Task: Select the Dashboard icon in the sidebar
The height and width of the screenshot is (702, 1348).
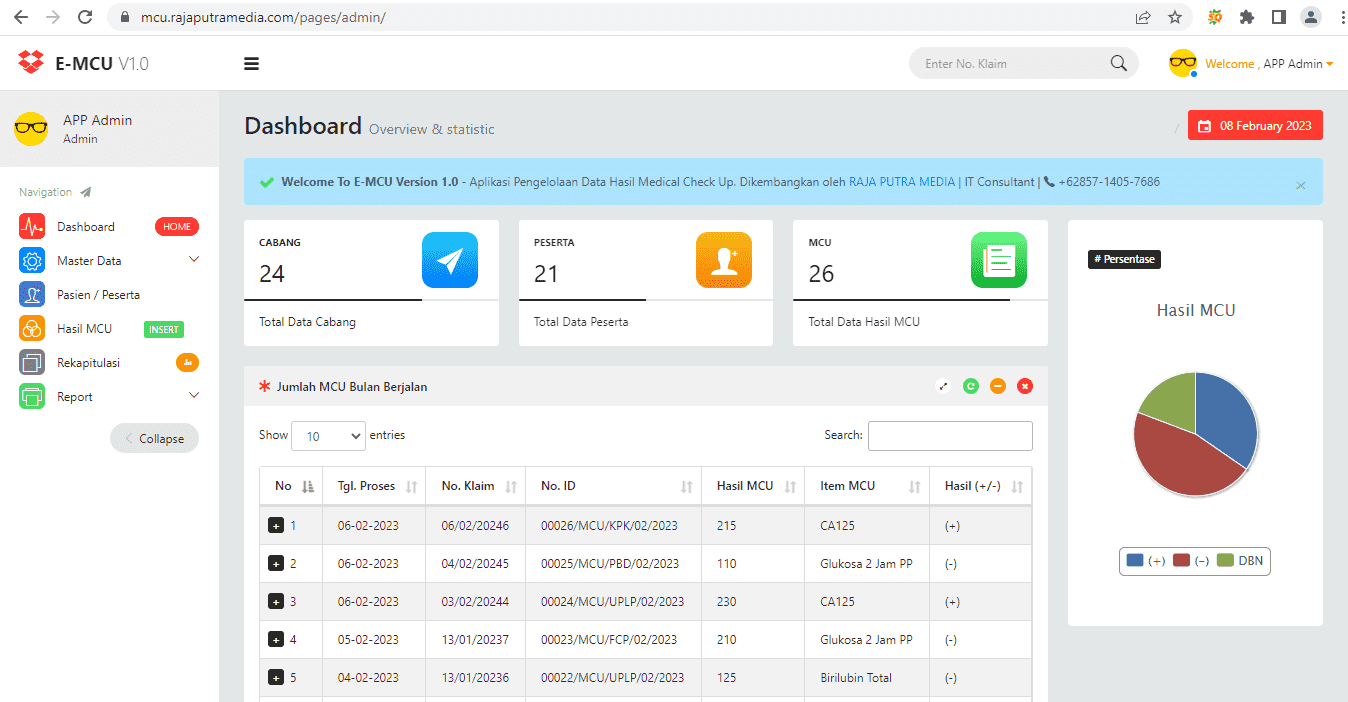Action: [x=31, y=226]
